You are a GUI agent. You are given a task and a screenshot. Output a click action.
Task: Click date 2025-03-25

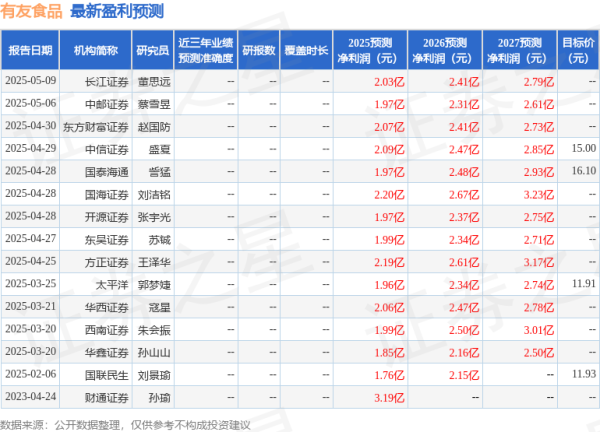click(x=31, y=284)
